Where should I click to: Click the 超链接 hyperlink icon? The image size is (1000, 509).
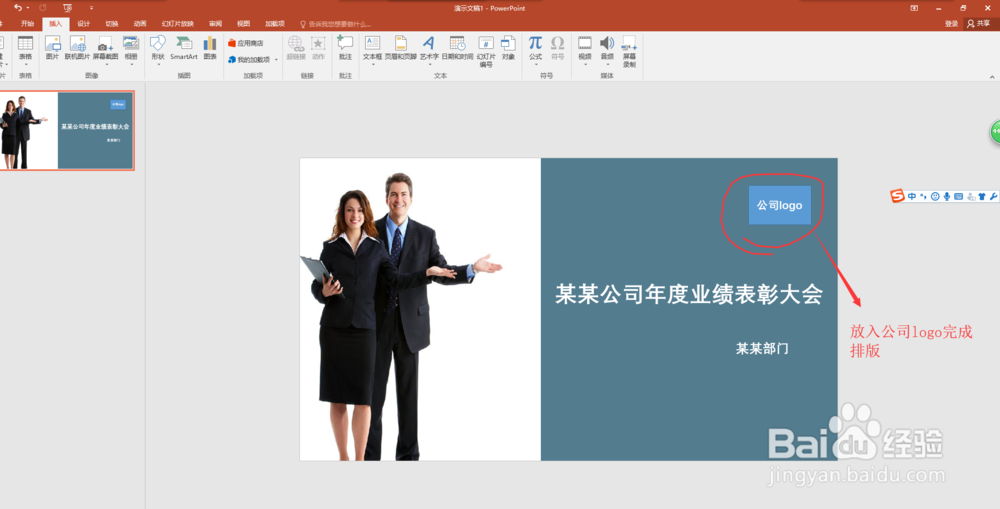[x=295, y=48]
